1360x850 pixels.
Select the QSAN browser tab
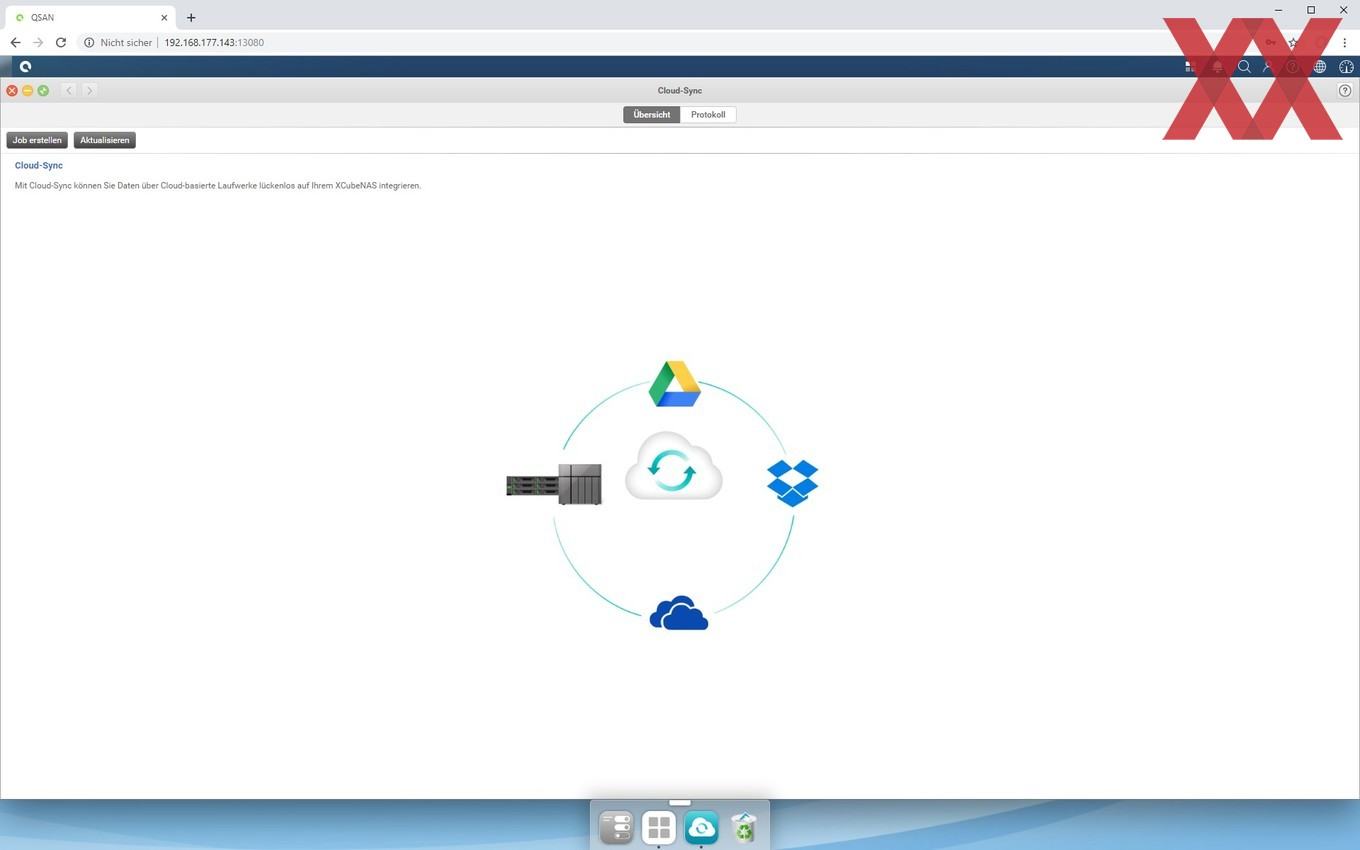click(90, 18)
